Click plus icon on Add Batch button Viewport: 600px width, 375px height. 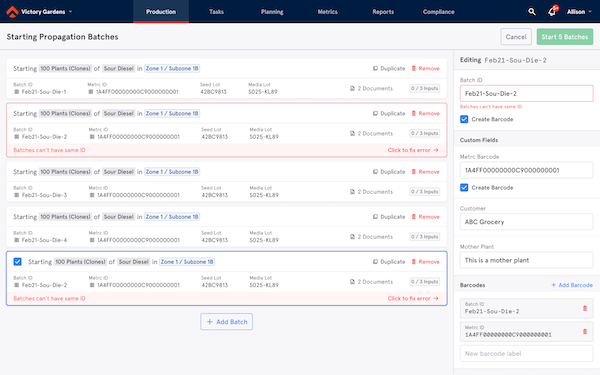tap(210, 322)
